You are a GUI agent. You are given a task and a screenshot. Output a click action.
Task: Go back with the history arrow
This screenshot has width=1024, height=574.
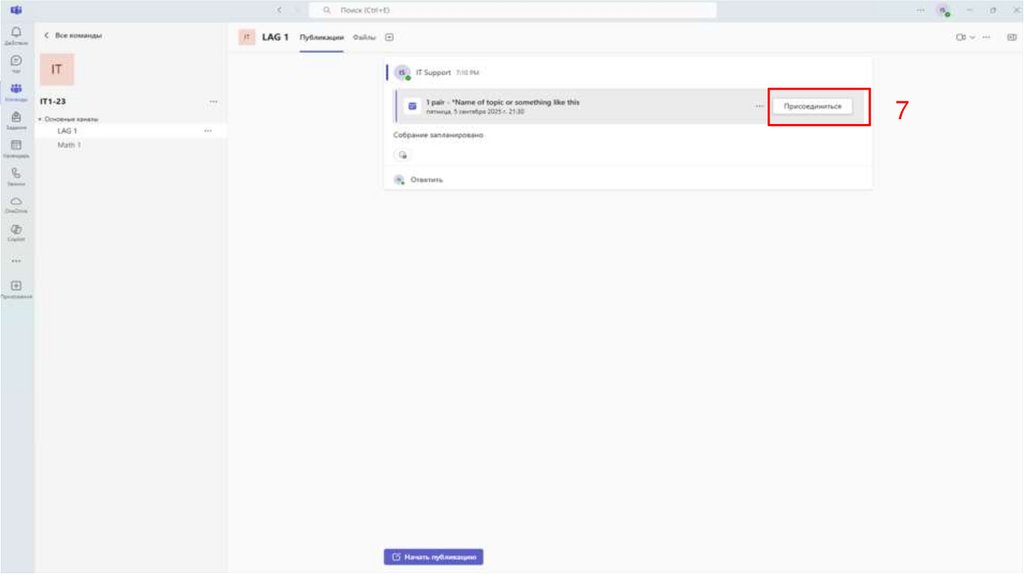pos(280,10)
